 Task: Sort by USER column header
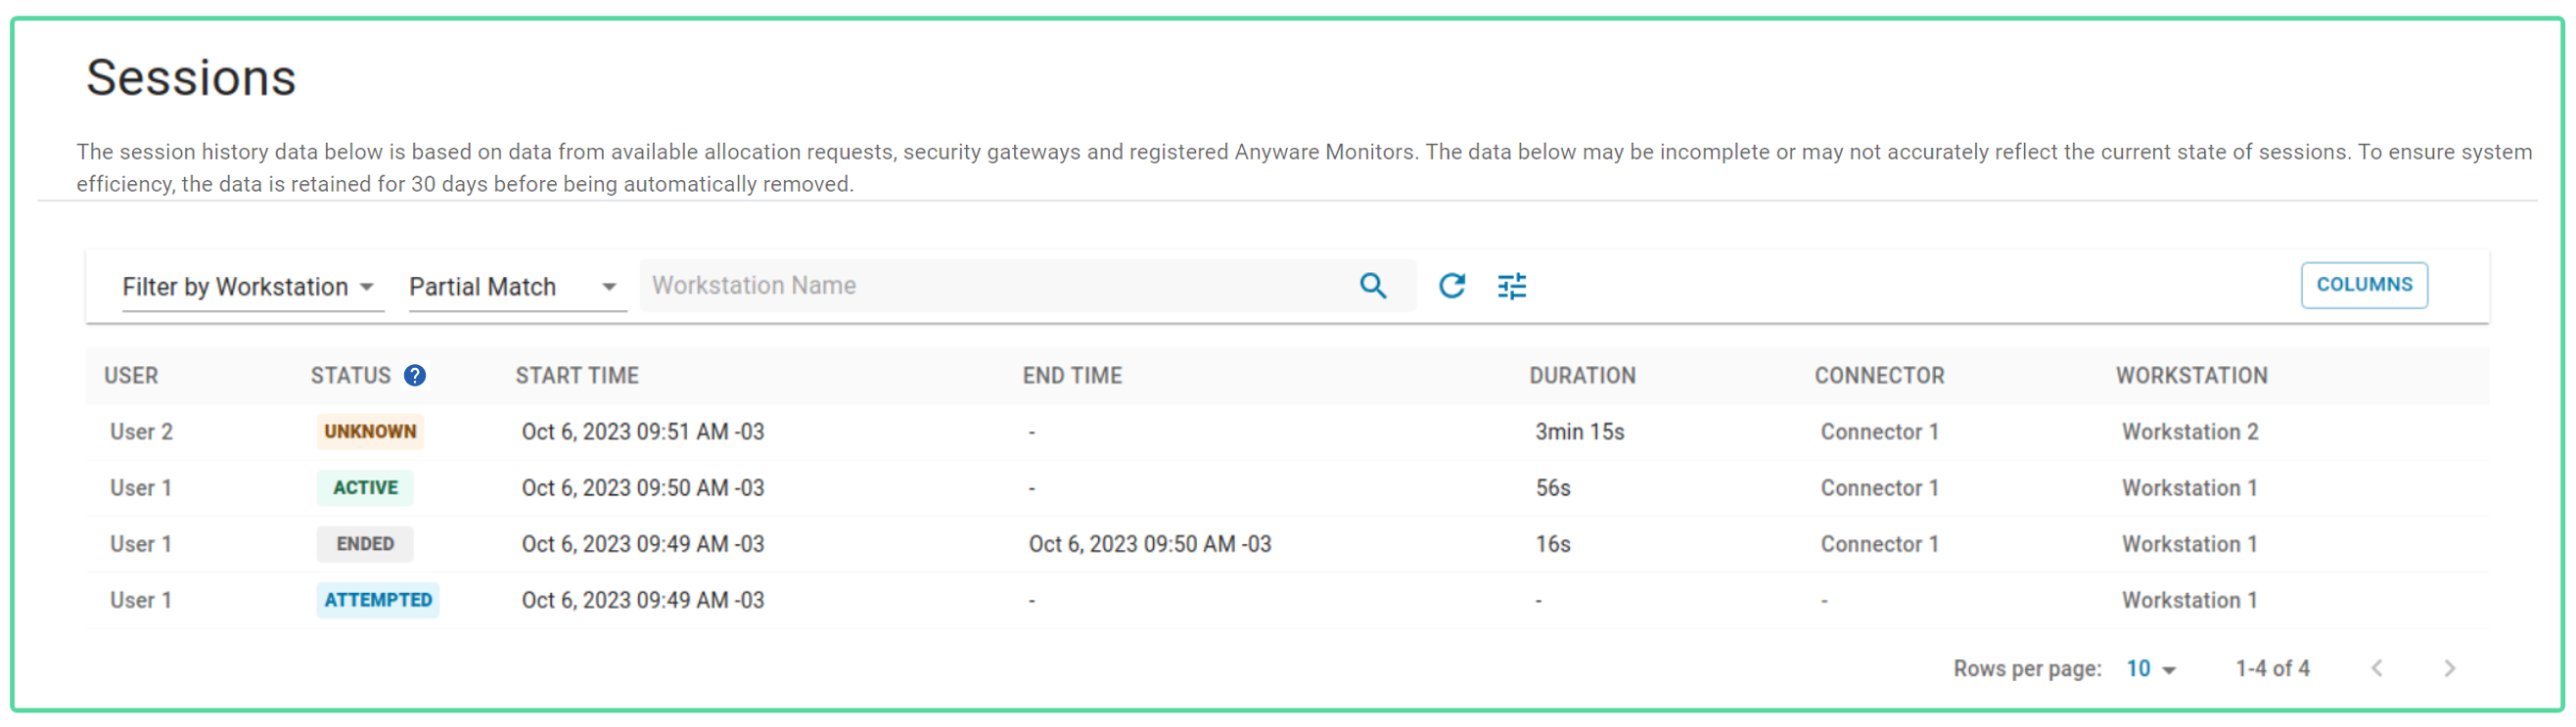[x=131, y=376]
